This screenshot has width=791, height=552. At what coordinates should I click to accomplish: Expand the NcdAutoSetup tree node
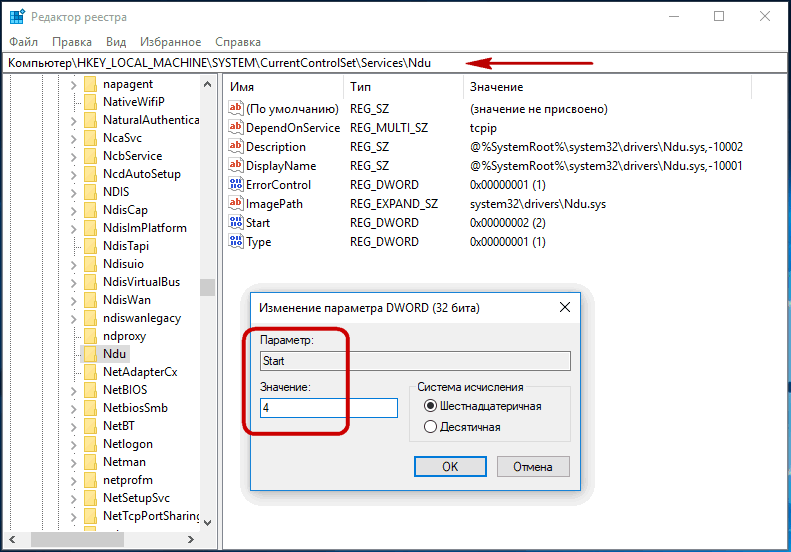tap(74, 175)
